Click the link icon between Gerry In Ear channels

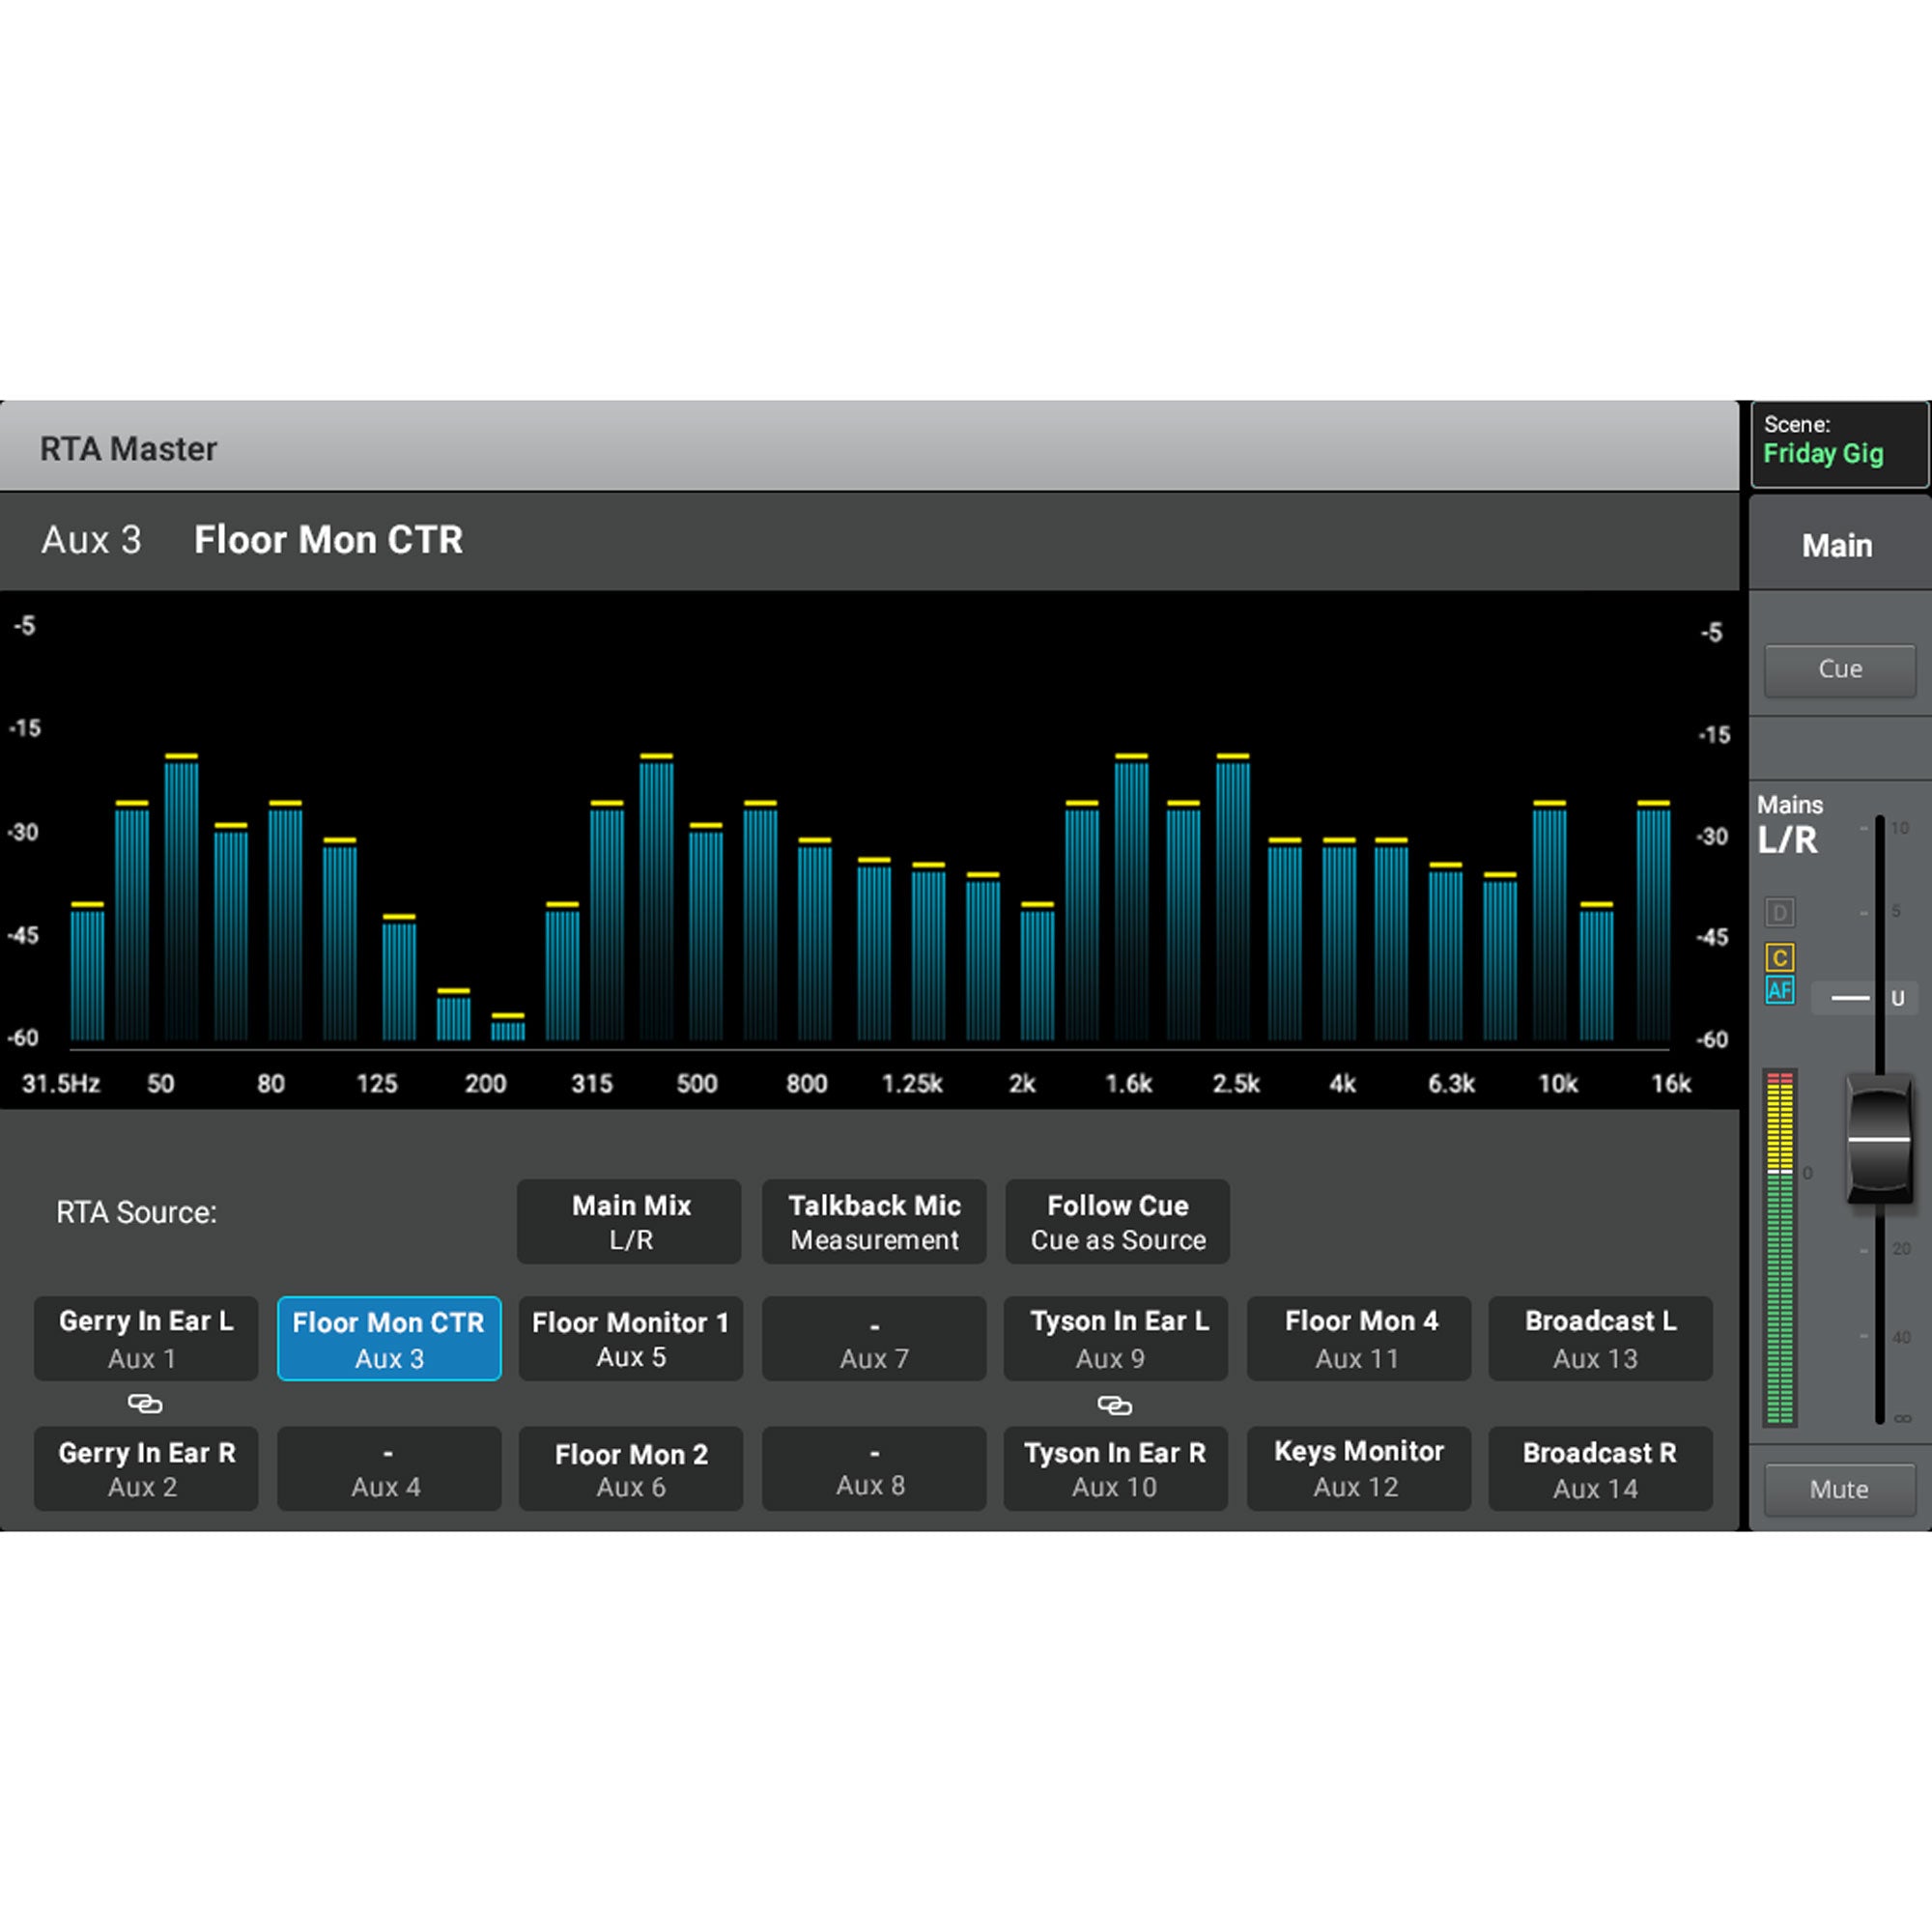(146, 1404)
